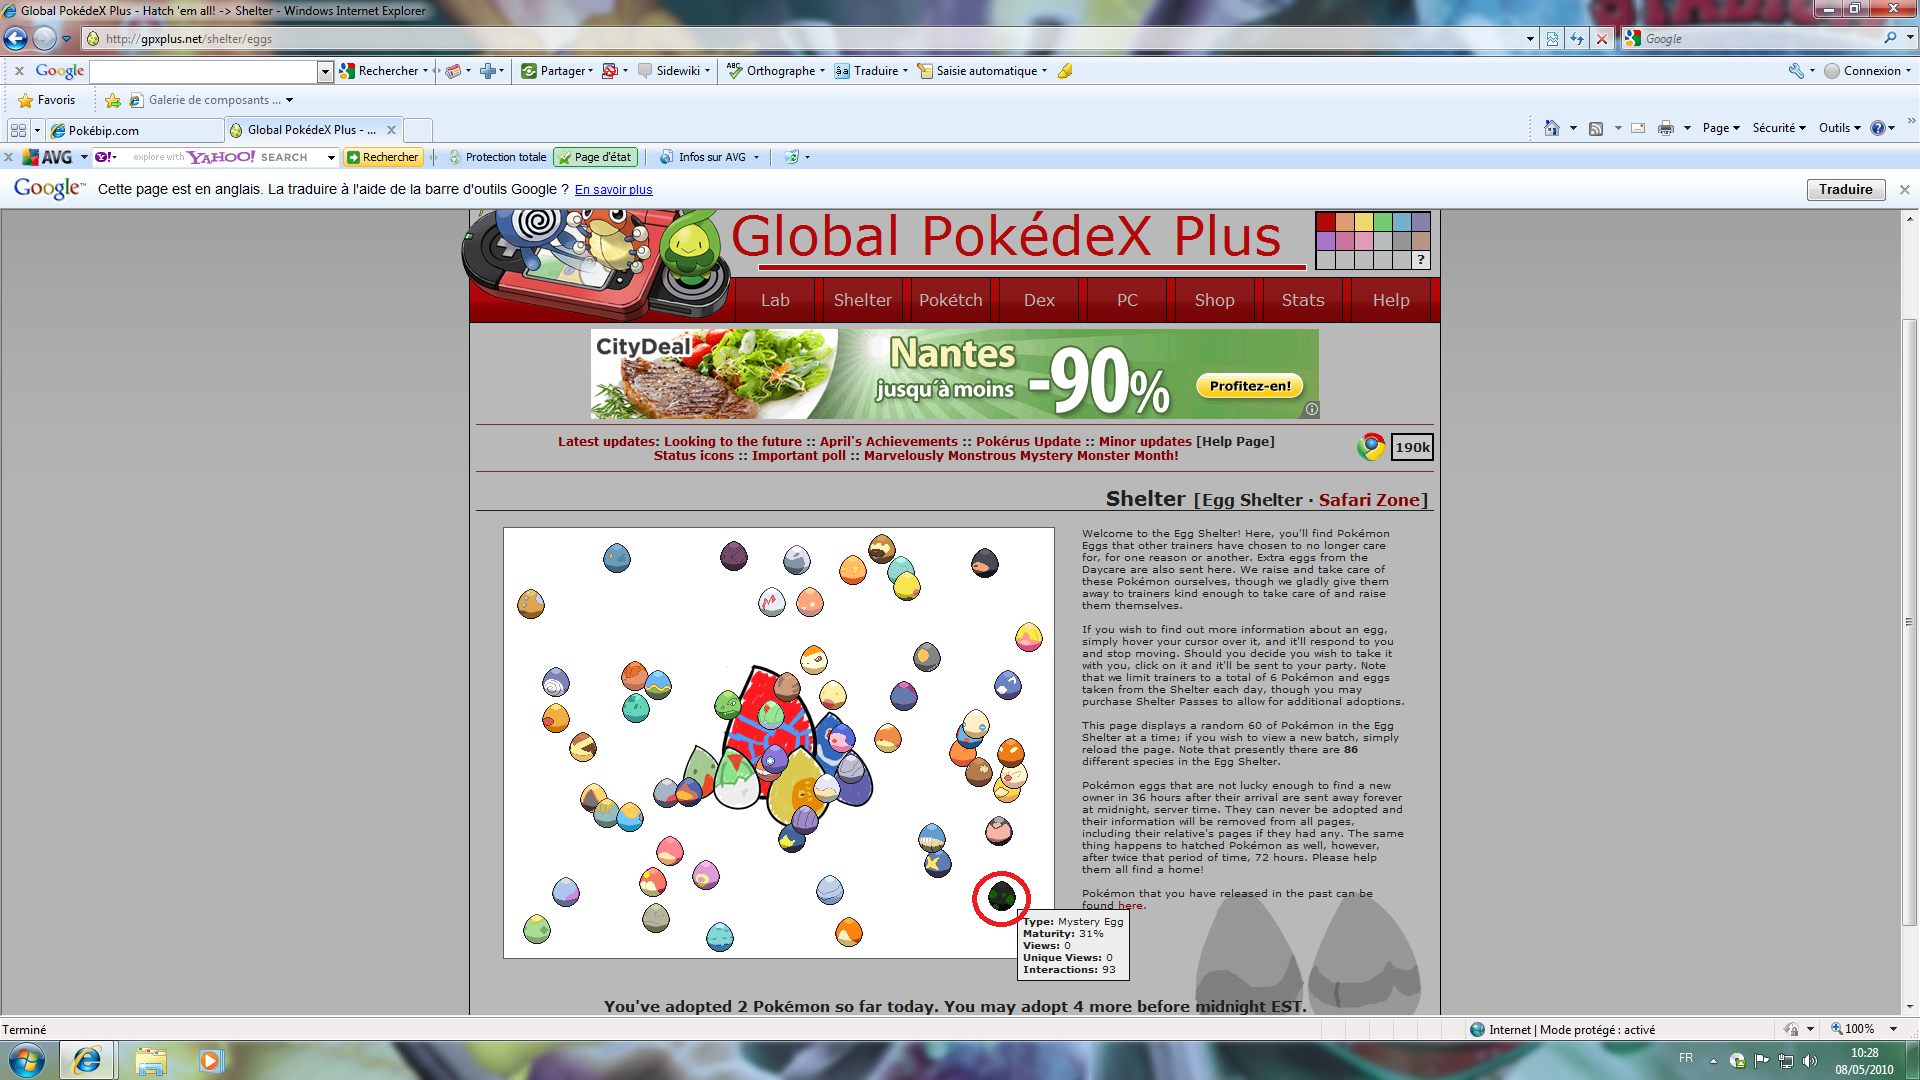Close the AVG toolbar with its X
This screenshot has height=1080, width=1920.
click(8, 157)
